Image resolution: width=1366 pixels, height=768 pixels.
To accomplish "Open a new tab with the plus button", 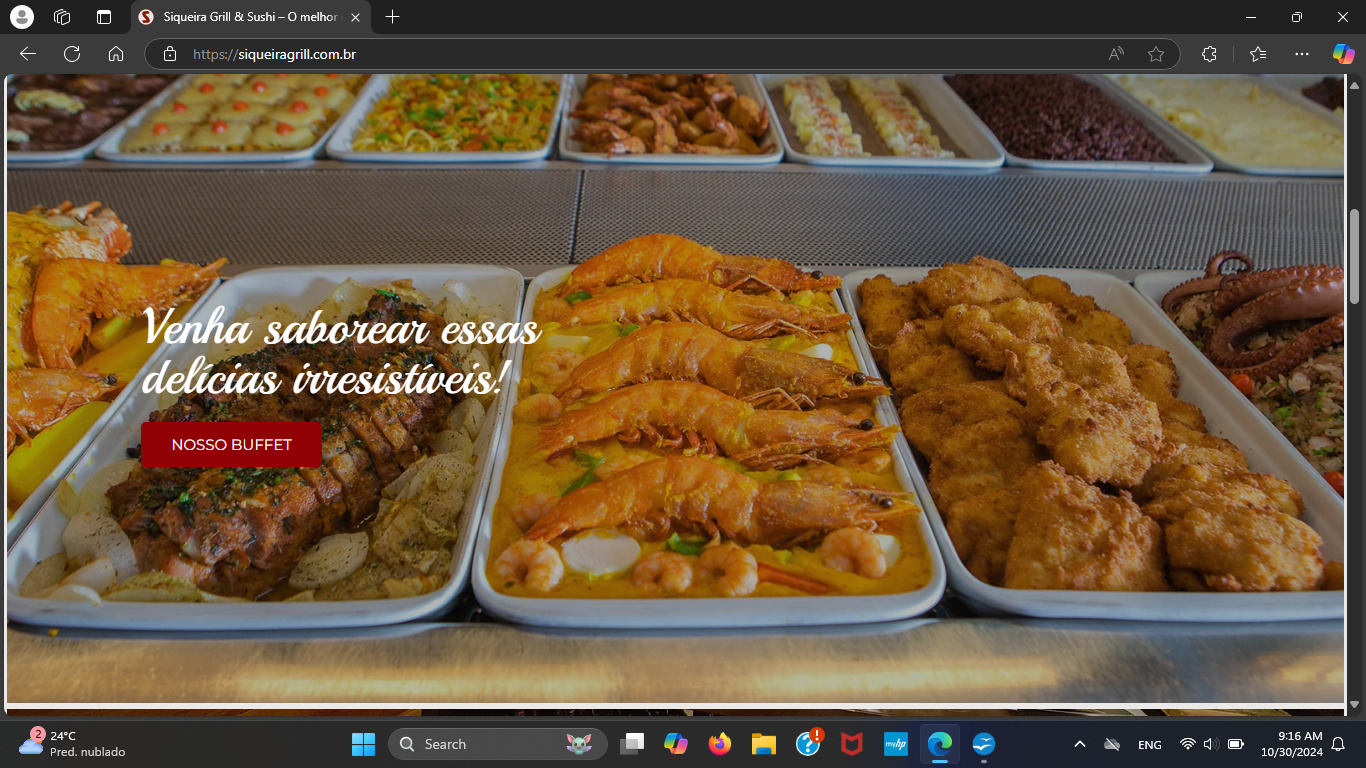I will pos(393,17).
